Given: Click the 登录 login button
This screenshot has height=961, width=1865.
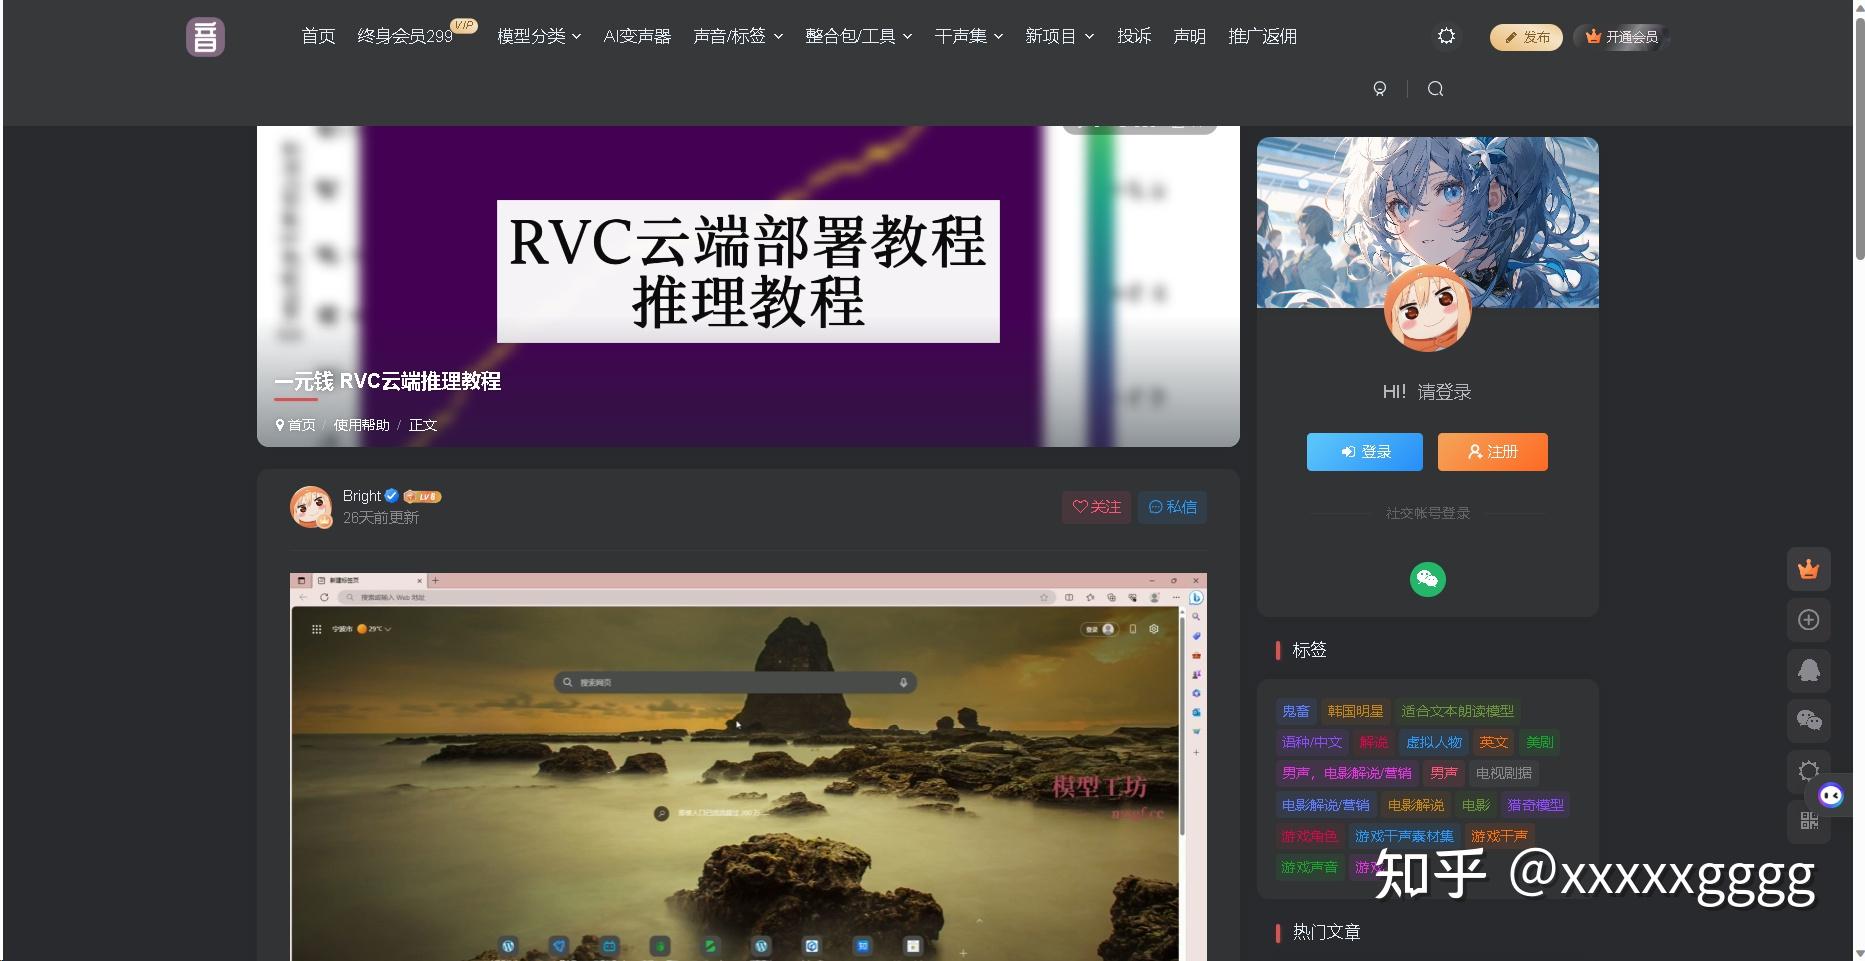Looking at the screenshot, I should click(1363, 451).
